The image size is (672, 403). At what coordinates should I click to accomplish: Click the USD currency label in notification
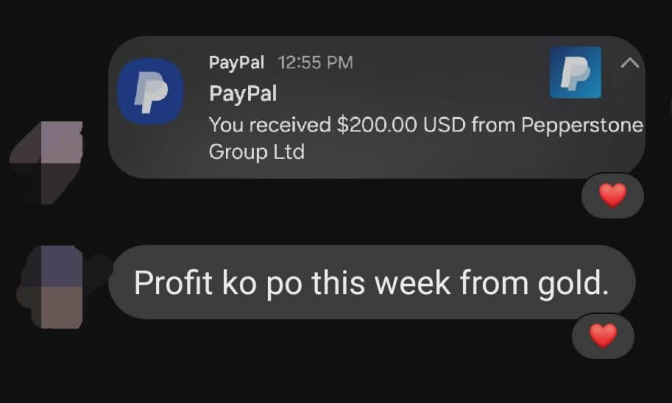click(444, 125)
